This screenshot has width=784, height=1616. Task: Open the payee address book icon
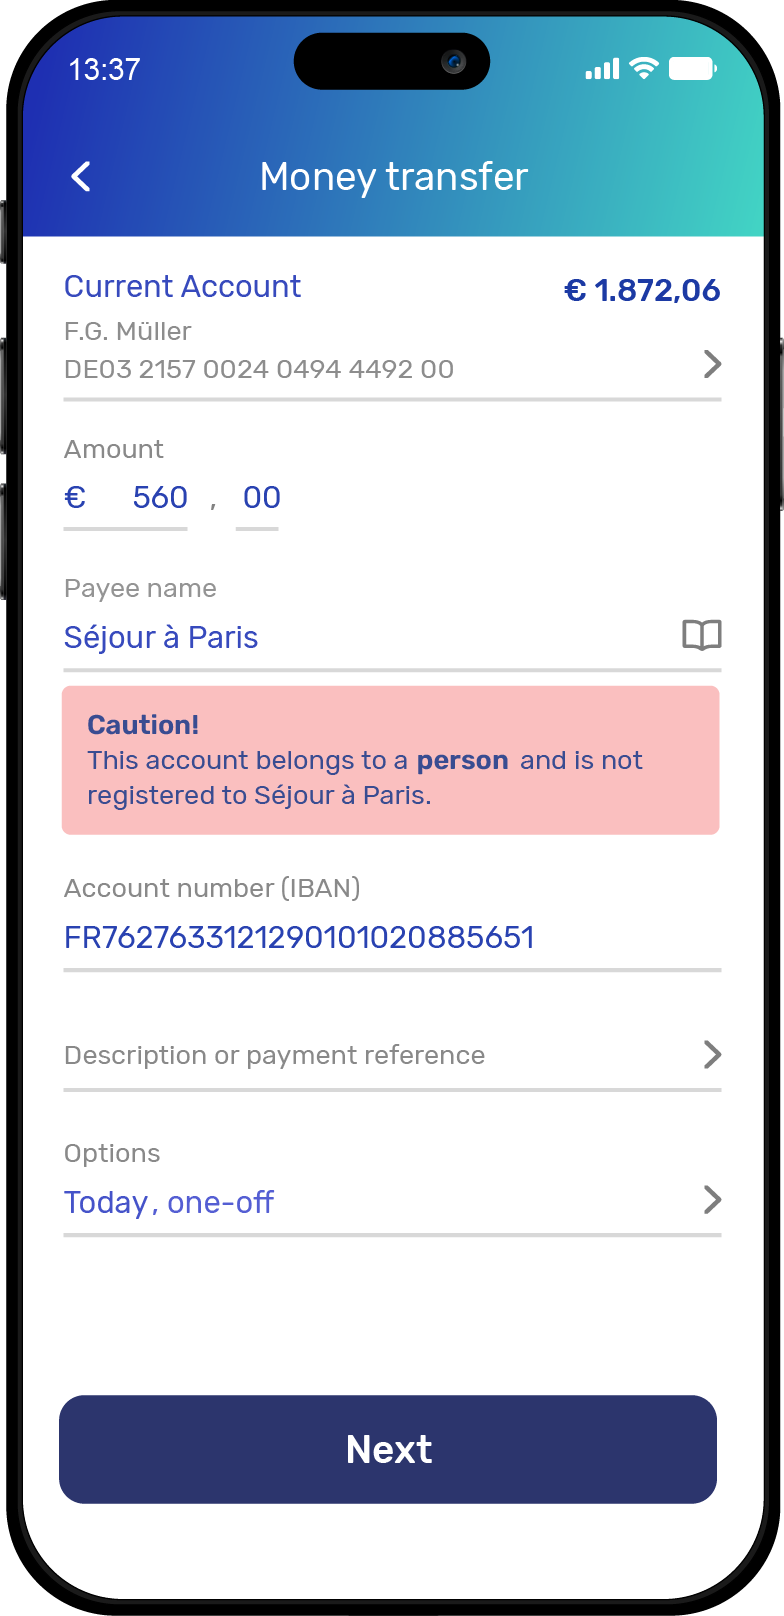[x=702, y=635]
